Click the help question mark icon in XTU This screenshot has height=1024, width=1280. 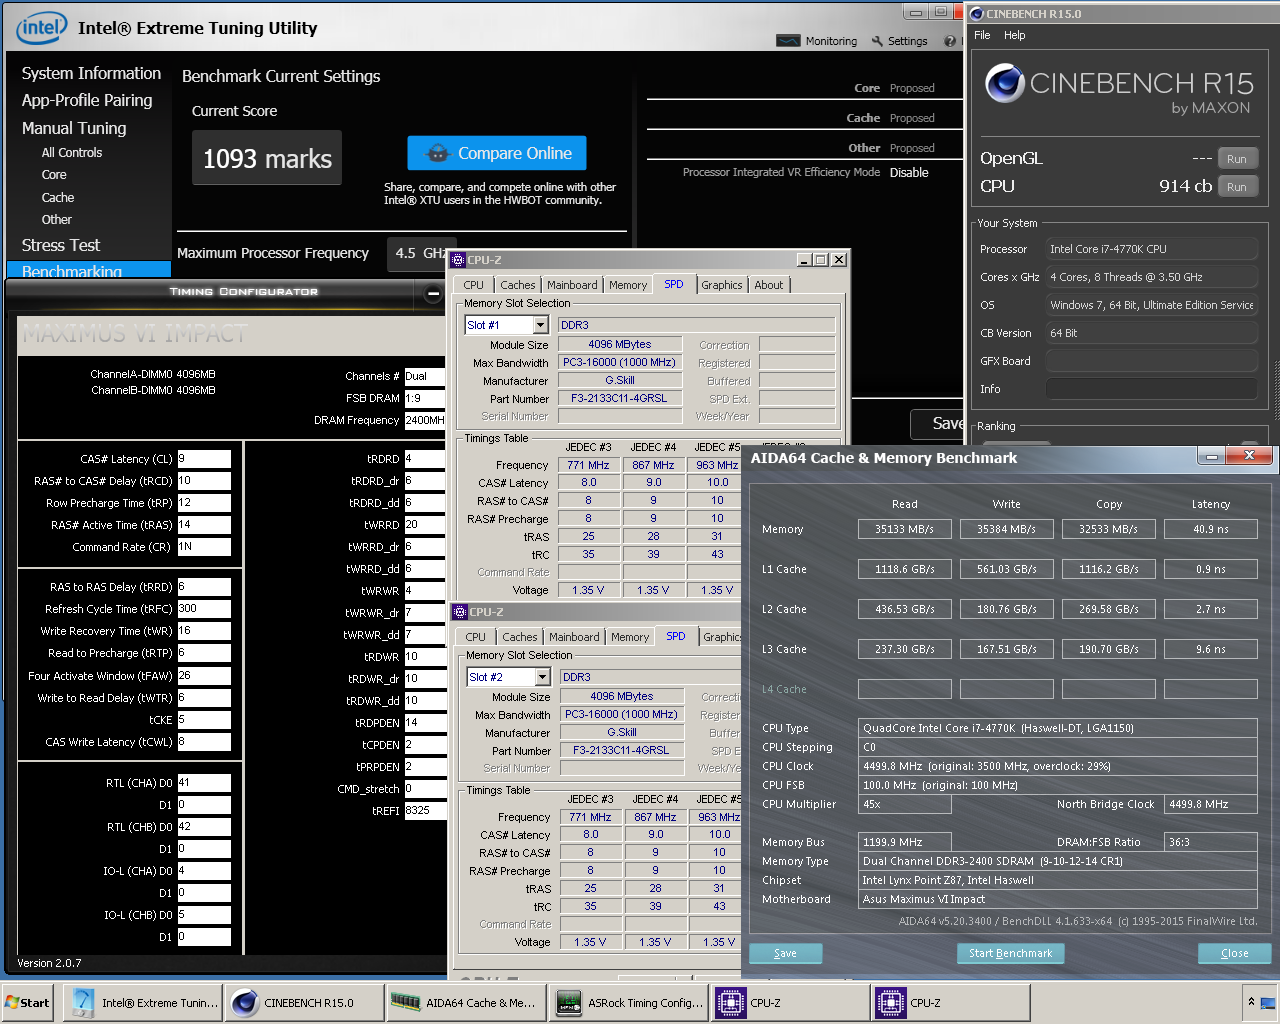[949, 41]
